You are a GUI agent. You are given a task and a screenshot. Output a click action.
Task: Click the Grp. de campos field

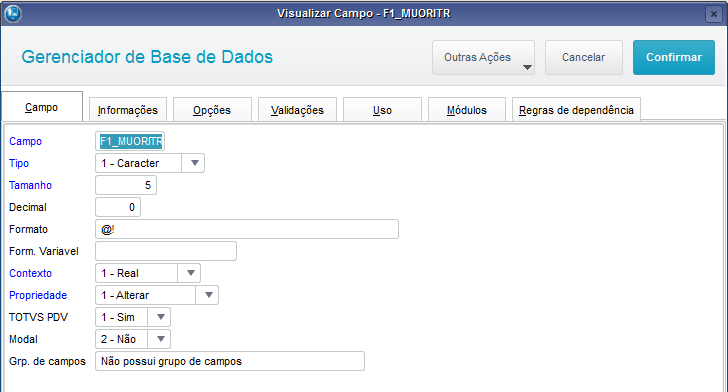click(230, 361)
